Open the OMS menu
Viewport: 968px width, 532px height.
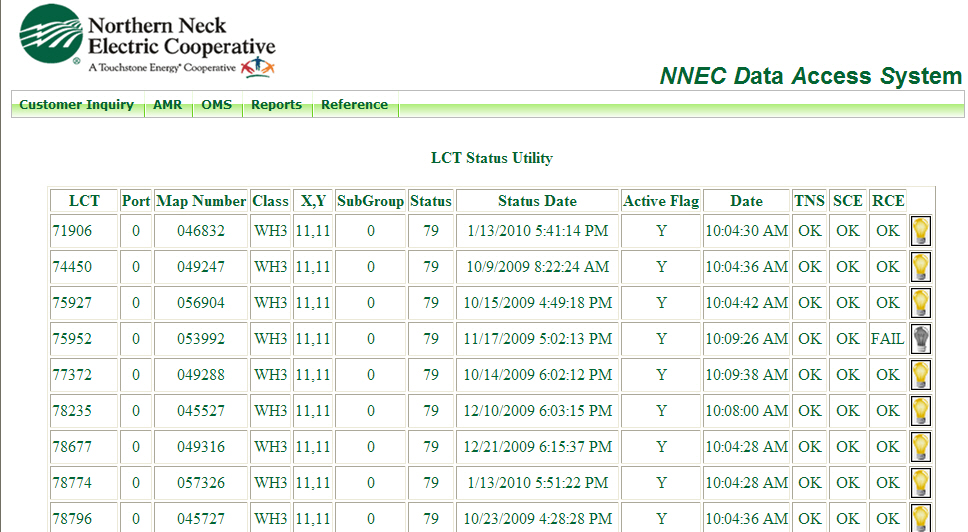(216, 105)
